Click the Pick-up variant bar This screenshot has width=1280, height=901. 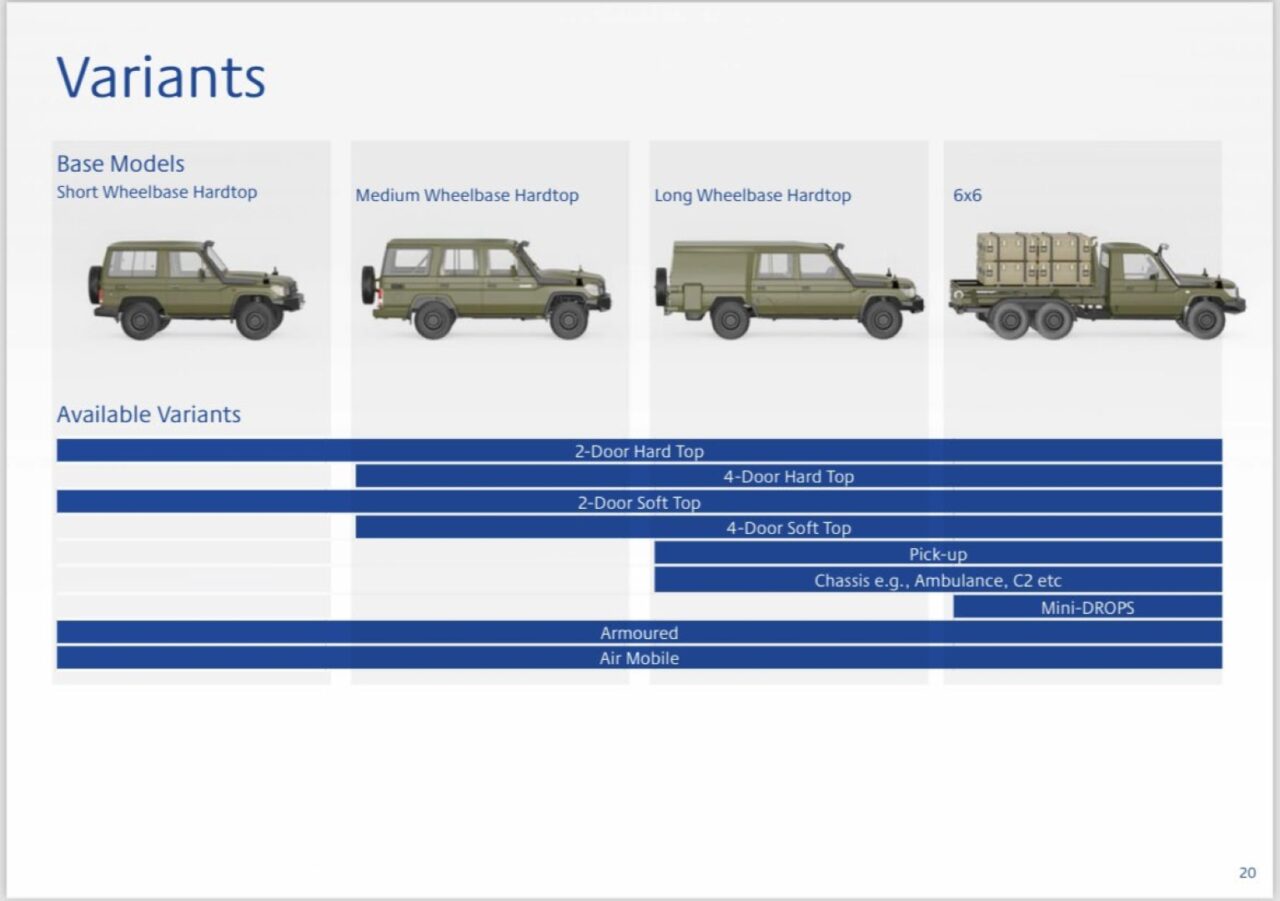click(x=938, y=554)
